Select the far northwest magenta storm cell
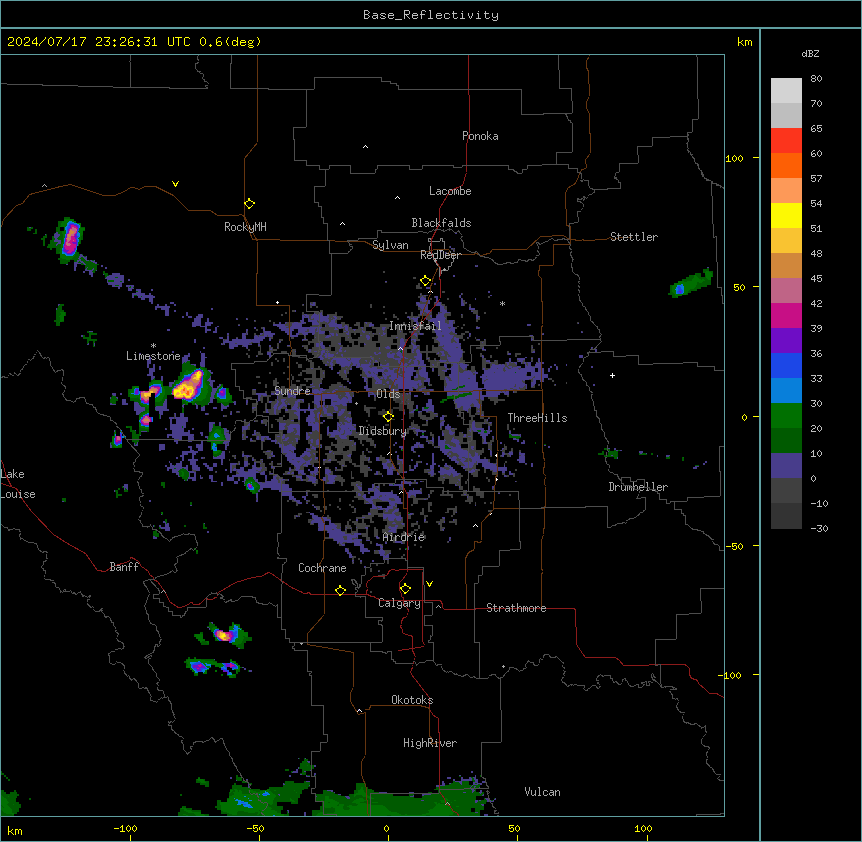This screenshot has width=862, height=842. [x=70, y=239]
